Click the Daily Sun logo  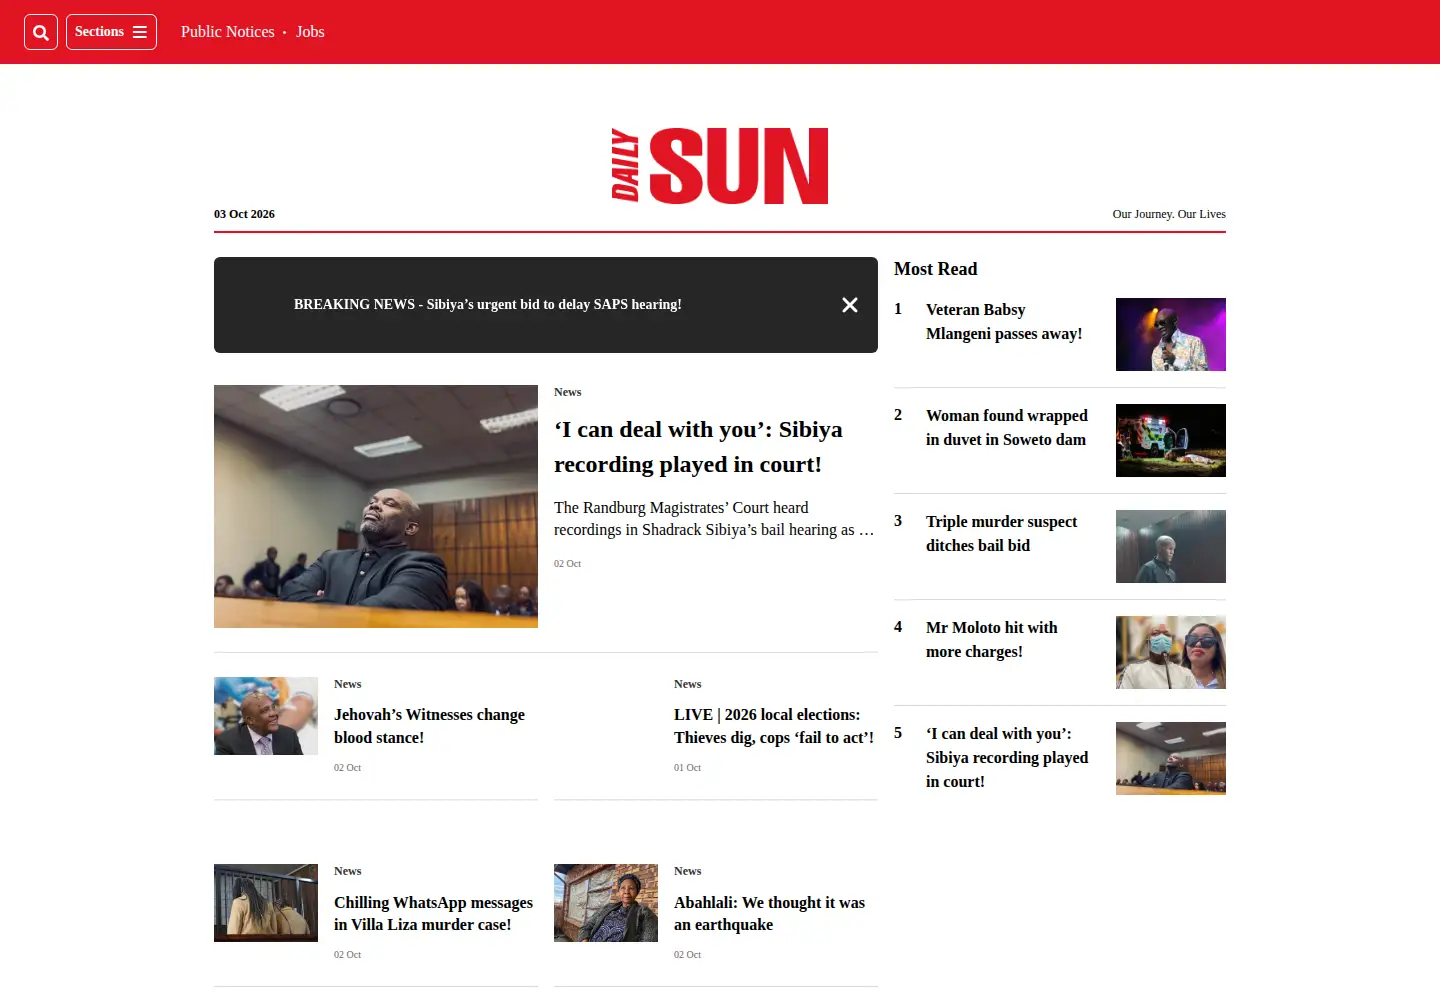pyautogui.click(x=720, y=165)
